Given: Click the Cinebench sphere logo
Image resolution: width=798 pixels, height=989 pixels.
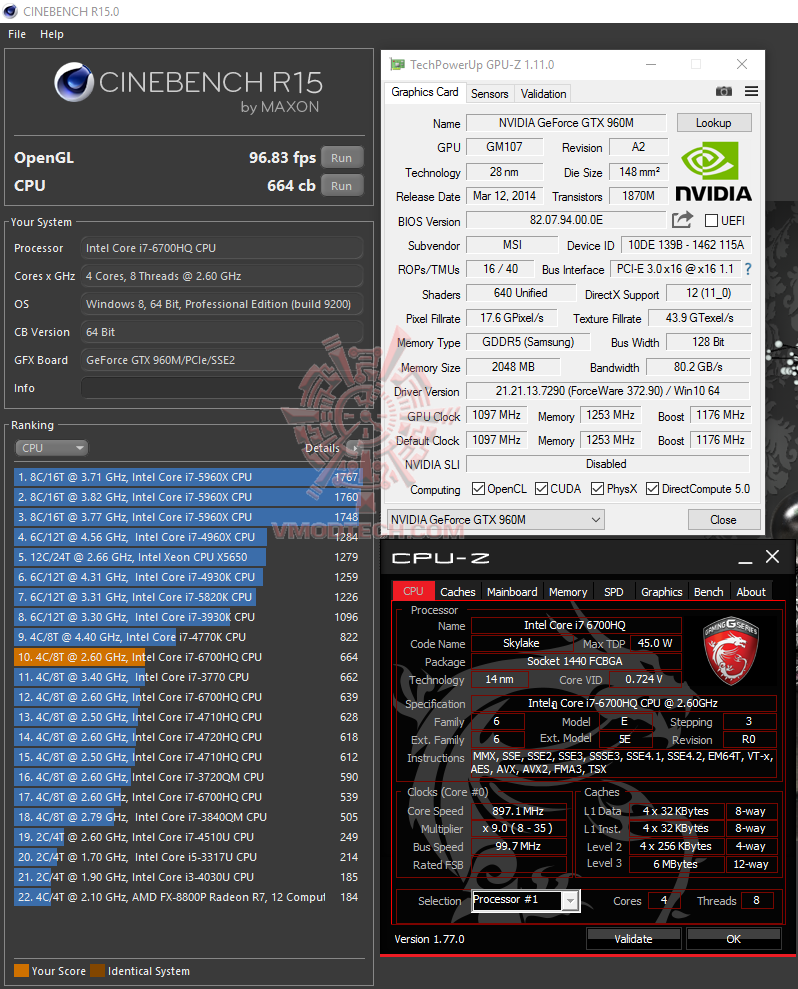Looking at the screenshot, I should click(x=74, y=83).
